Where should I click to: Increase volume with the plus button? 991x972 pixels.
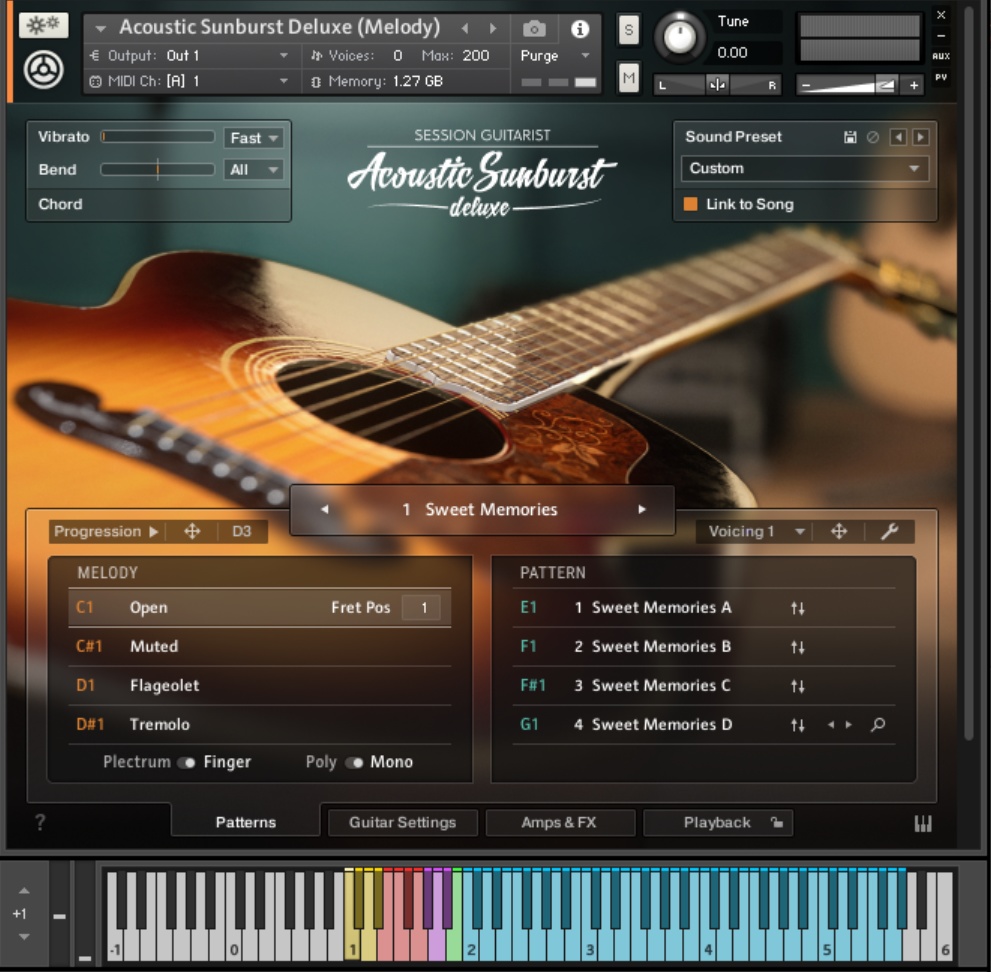coord(913,85)
